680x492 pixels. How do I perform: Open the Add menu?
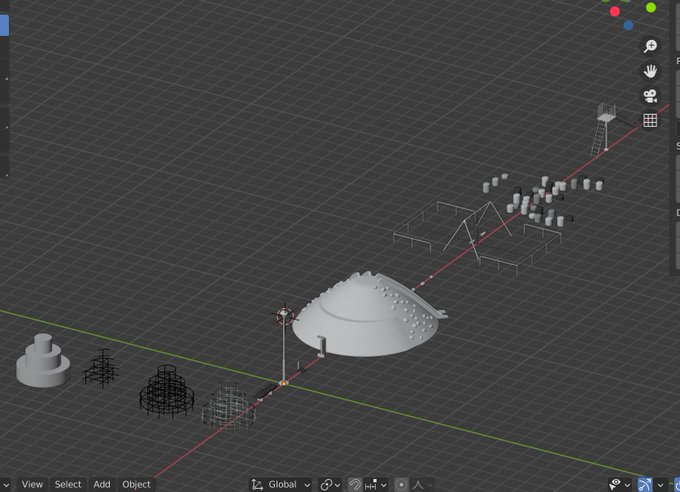pyautogui.click(x=101, y=485)
